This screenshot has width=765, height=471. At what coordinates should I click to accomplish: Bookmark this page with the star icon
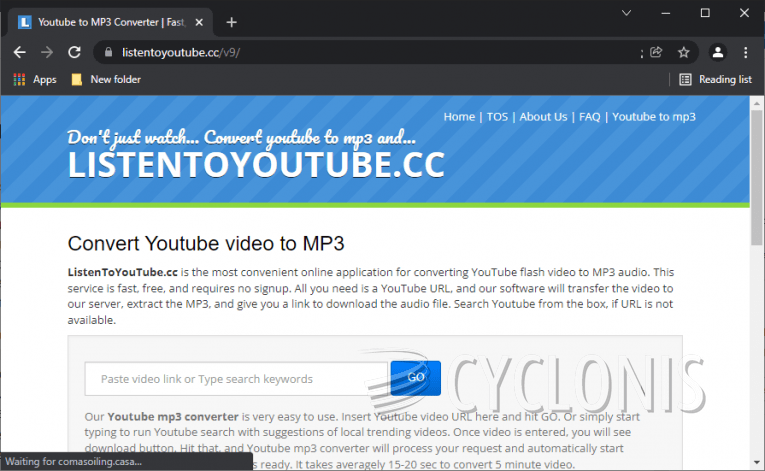[684, 52]
